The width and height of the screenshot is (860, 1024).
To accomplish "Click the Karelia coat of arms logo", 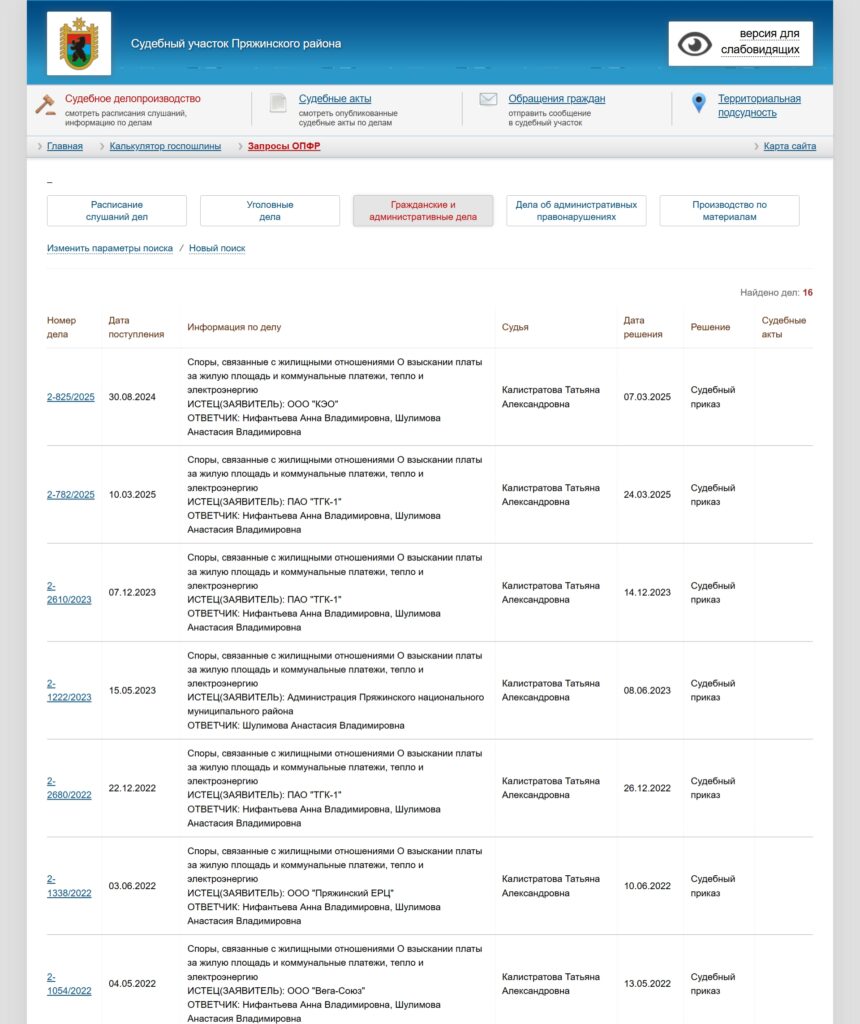I will point(79,44).
